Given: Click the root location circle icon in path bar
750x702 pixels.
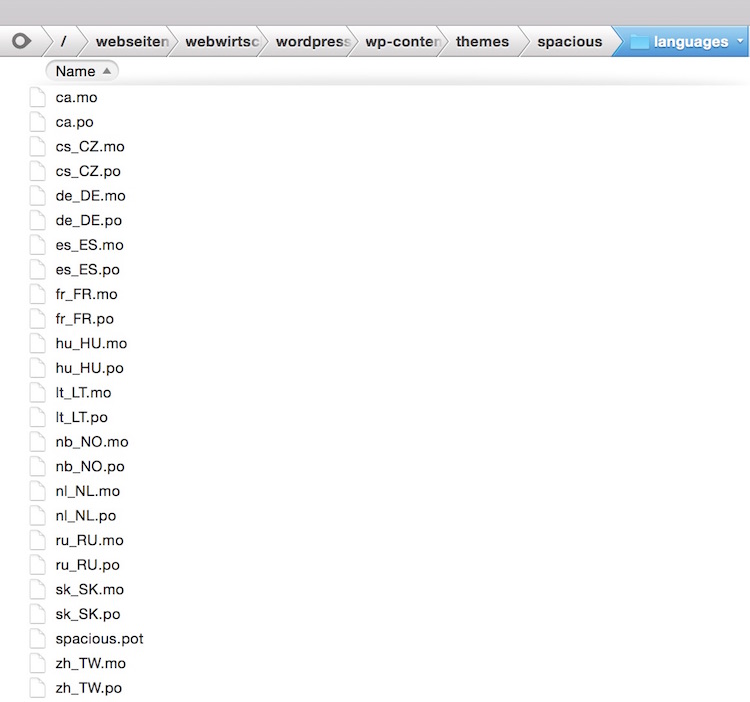Looking at the screenshot, I should pyautogui.click(x=21, y=42).
